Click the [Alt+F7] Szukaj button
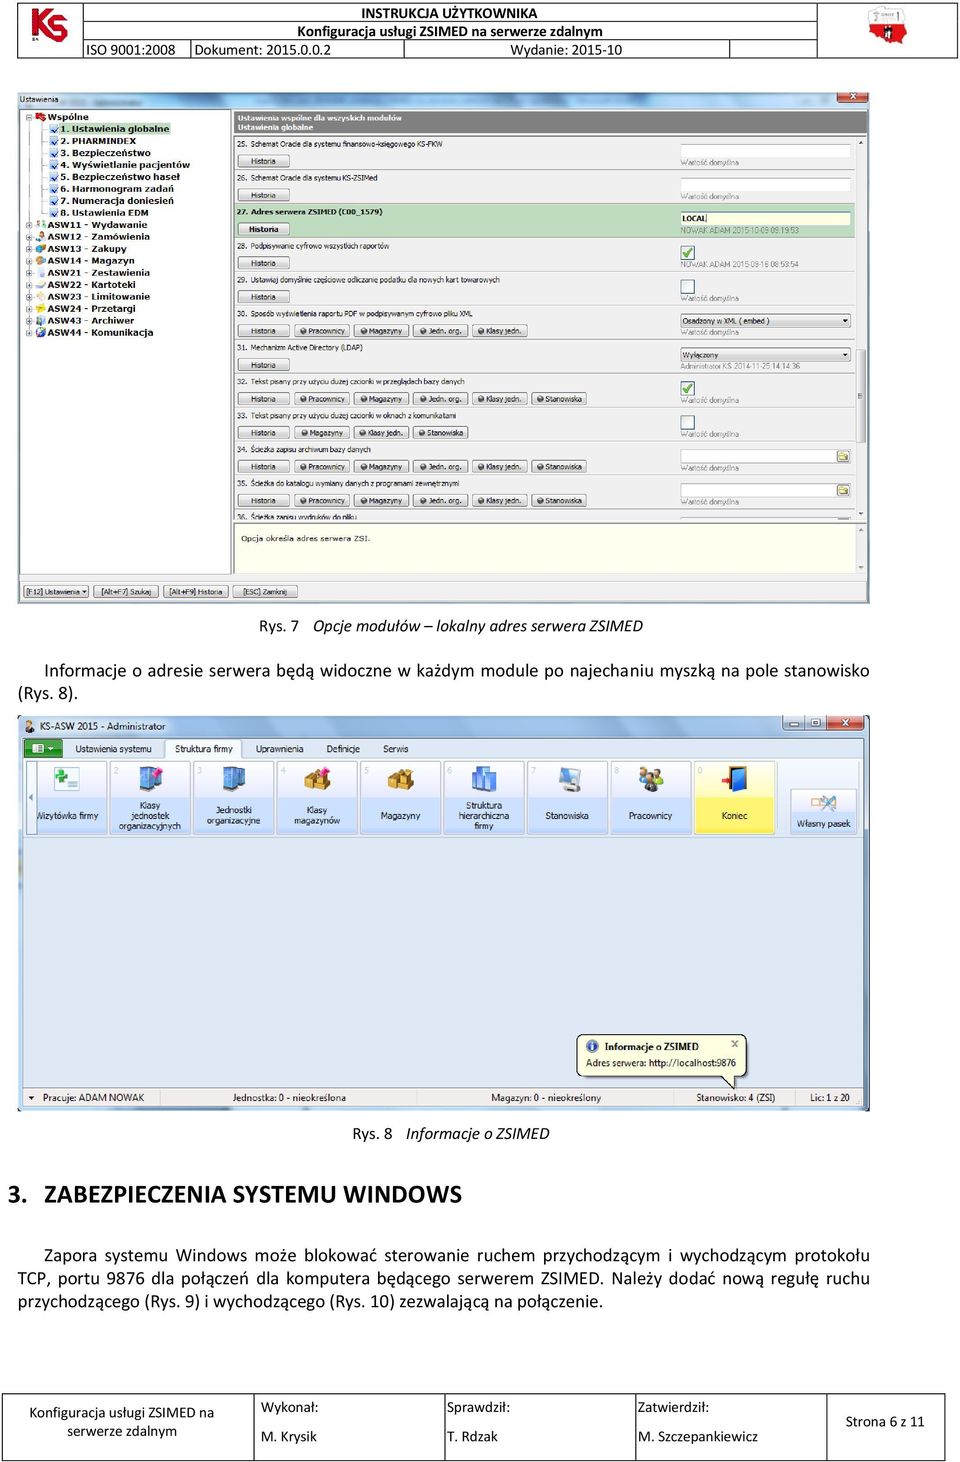This screenshot has width=960, height=1462. (x=126, y=591)
